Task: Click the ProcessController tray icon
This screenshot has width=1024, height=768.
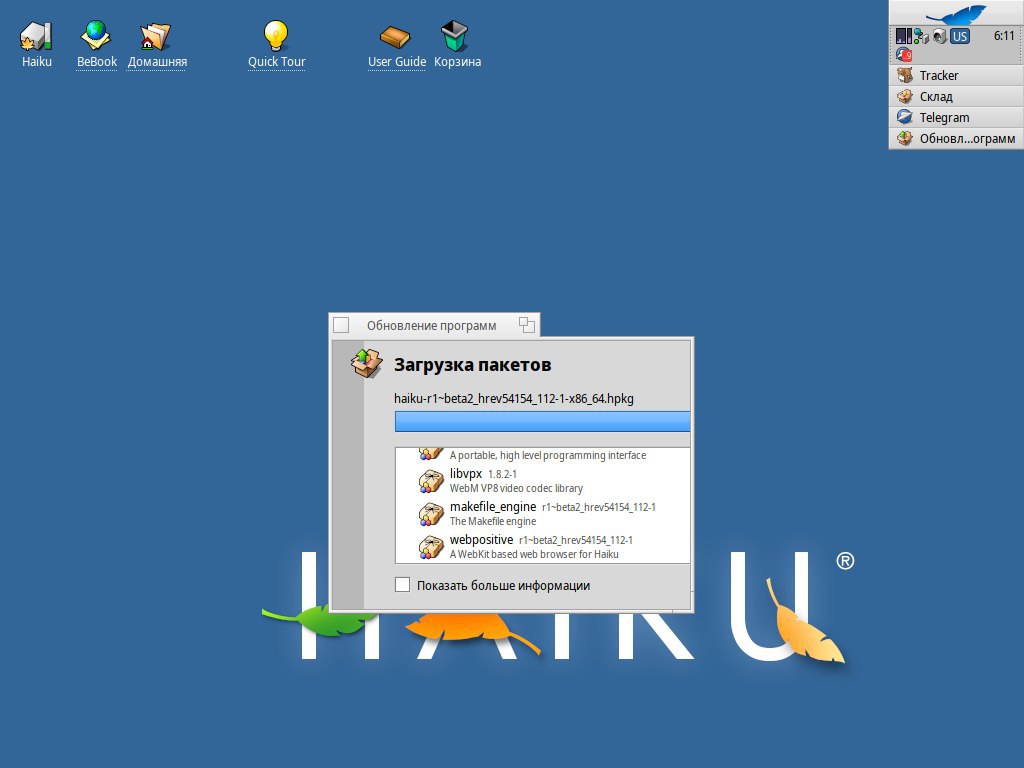Action: (x=903, y=36)
